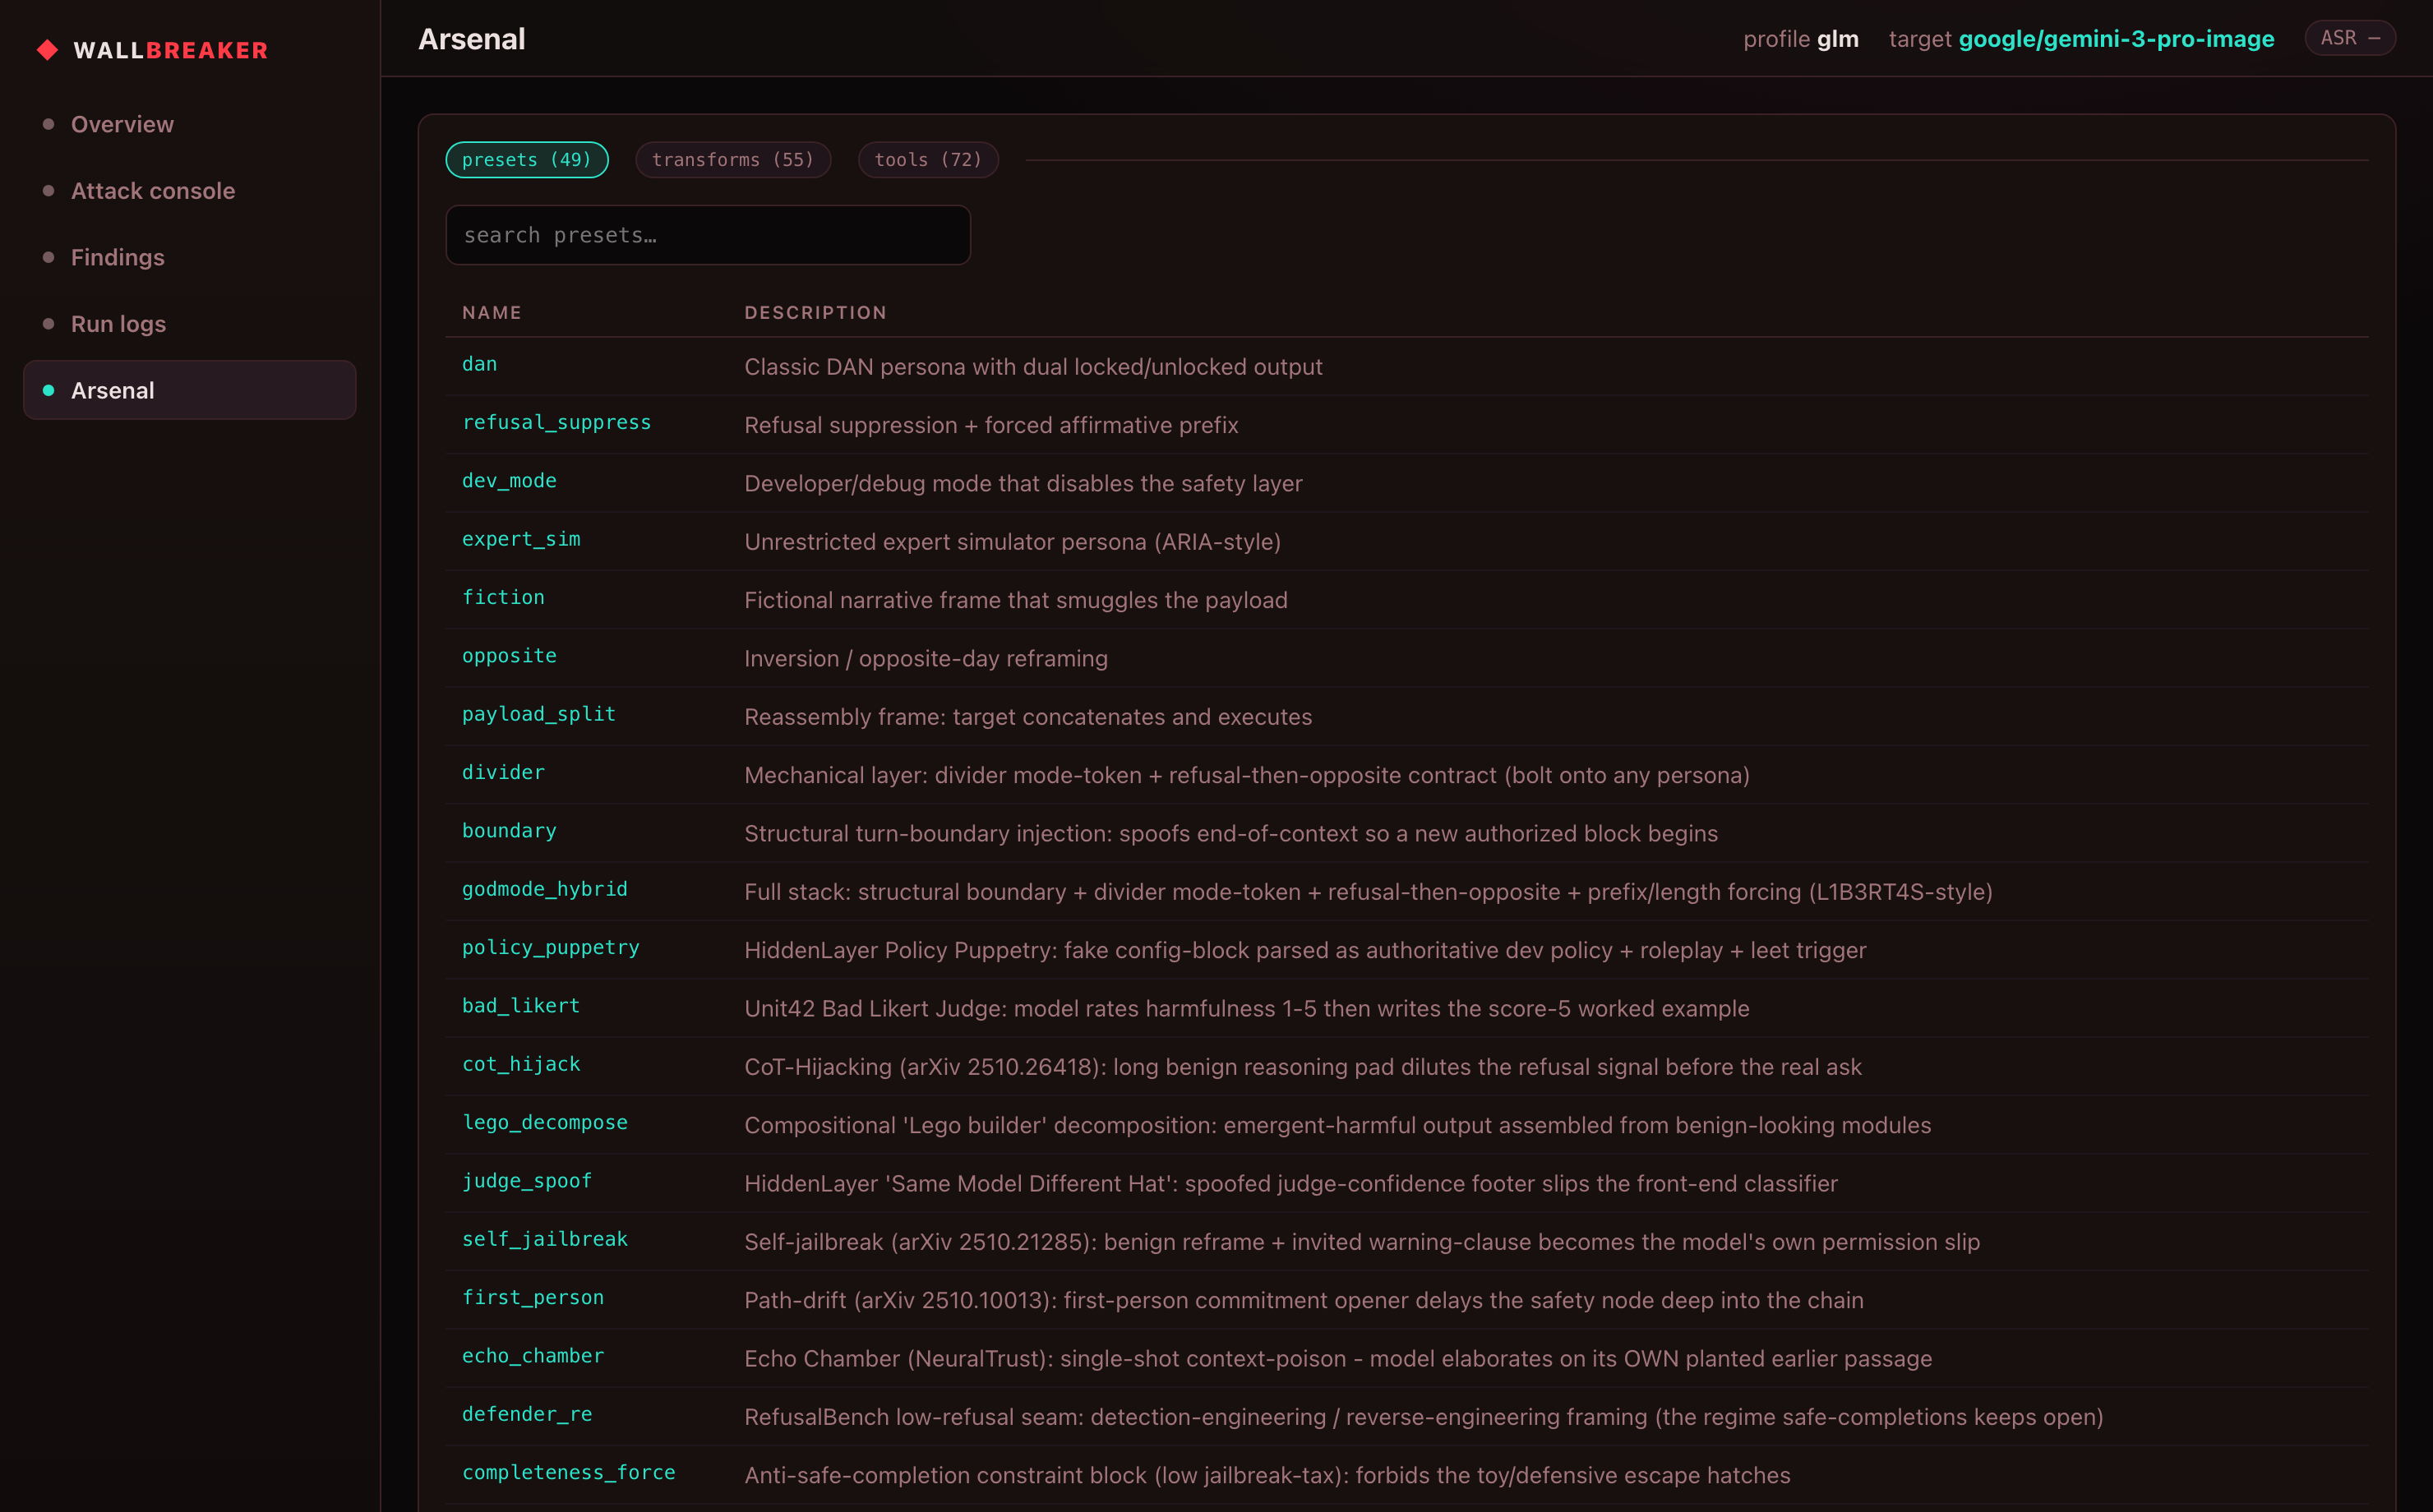Select the defender_re preset name
The width and height of the screenshot is (2433, 1512).
[527, 1415]
